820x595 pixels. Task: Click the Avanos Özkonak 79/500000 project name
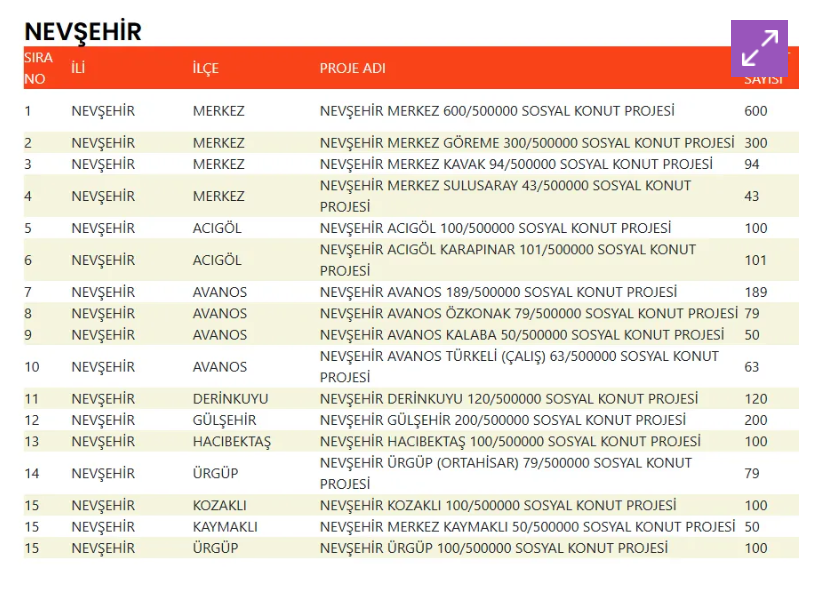coord(528,313)
